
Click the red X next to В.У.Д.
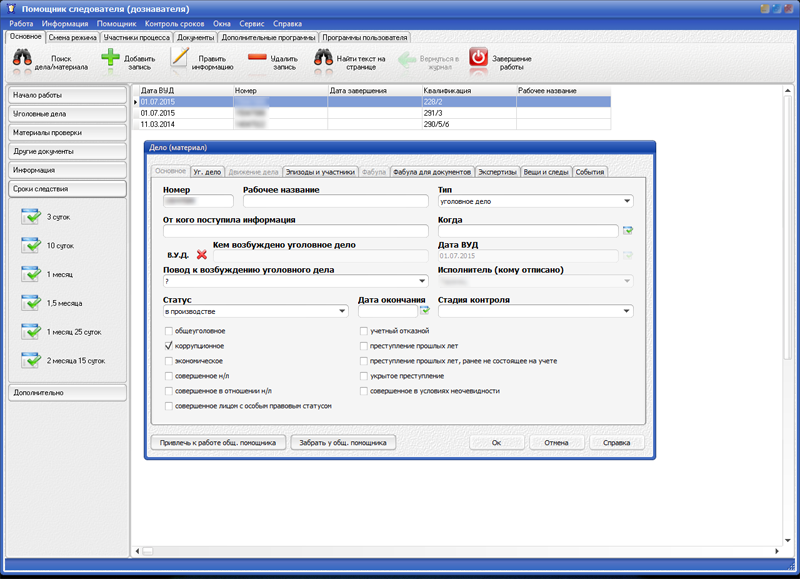coord(202,255)
